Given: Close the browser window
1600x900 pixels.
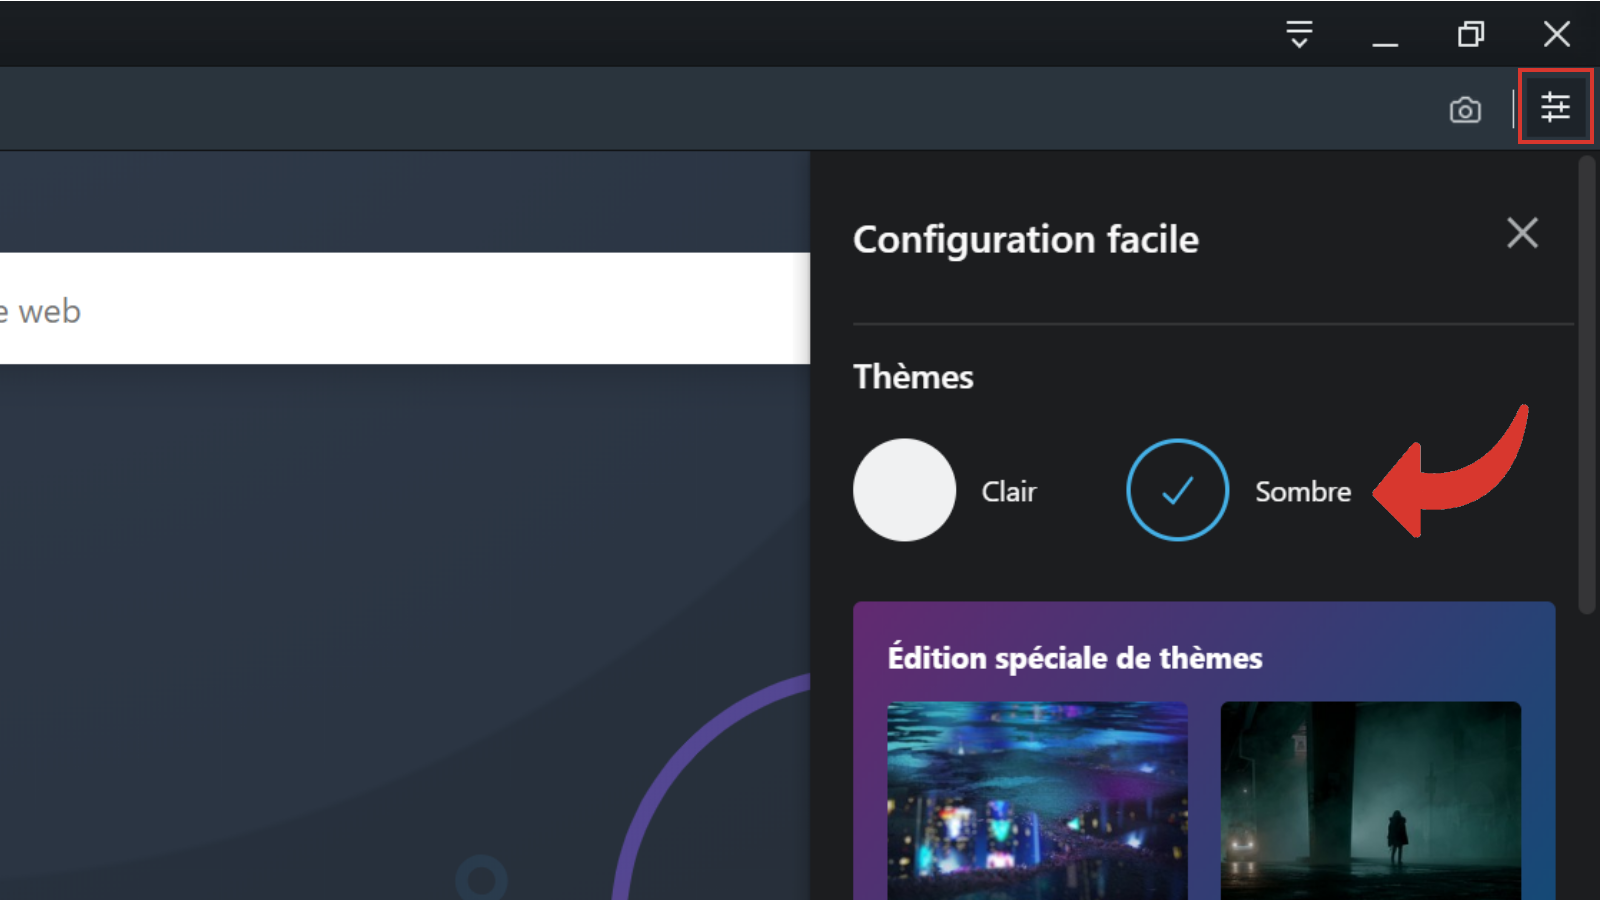Looking at the screenshot, I should (x=1556, y=35).
